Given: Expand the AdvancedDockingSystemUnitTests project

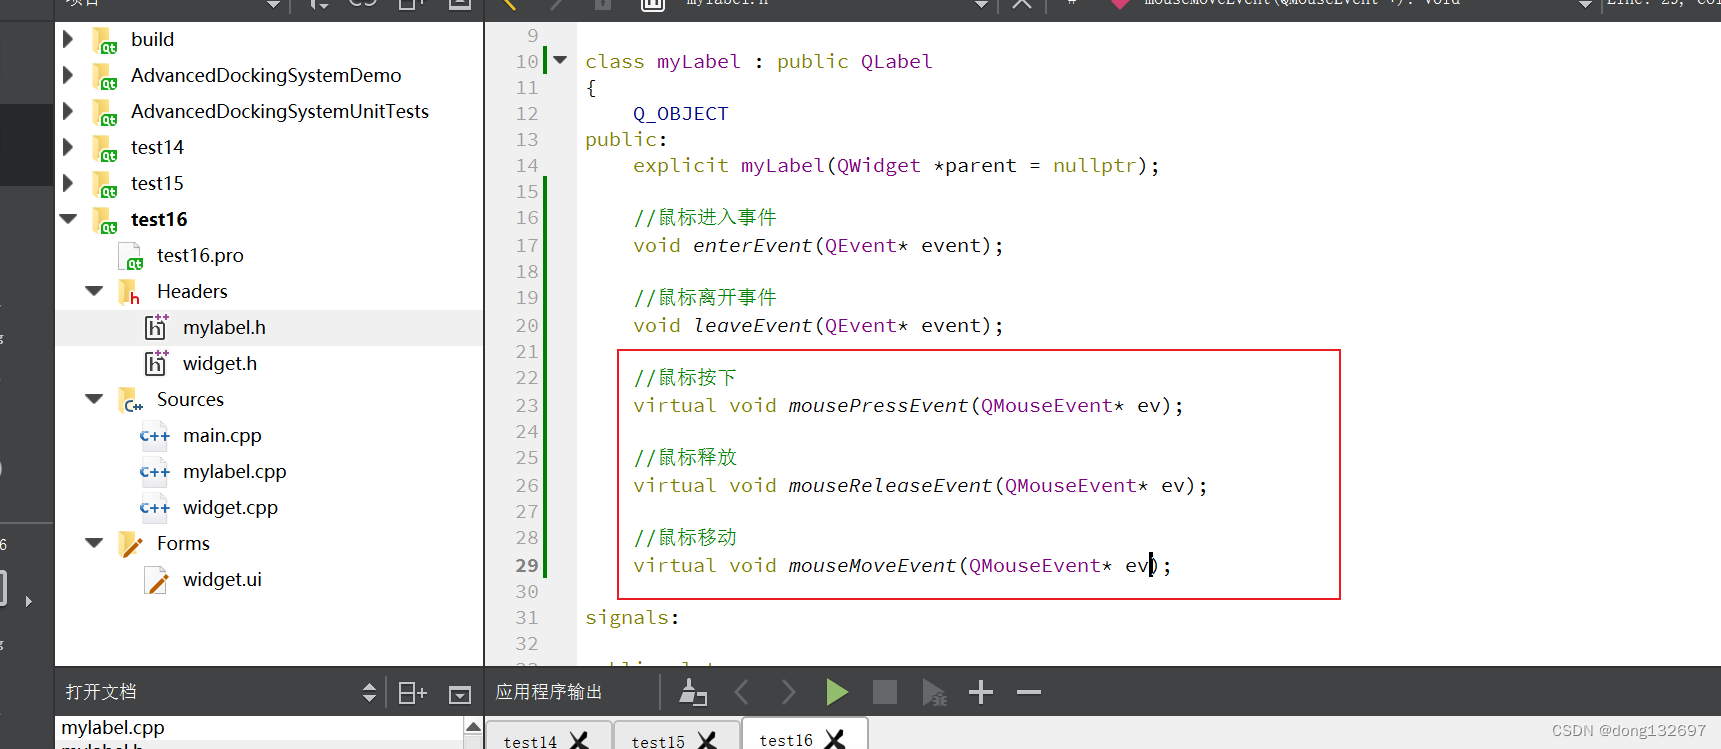Looking at the screenshot, I should coord(68,111).
